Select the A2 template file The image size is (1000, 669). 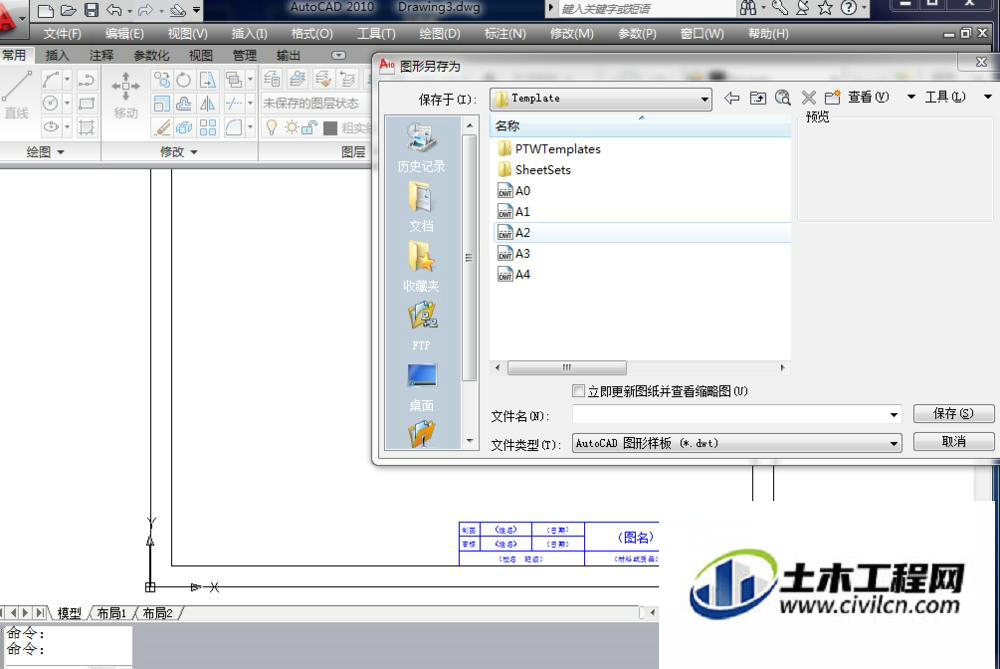pyautogui.click(x=642, y=233)
